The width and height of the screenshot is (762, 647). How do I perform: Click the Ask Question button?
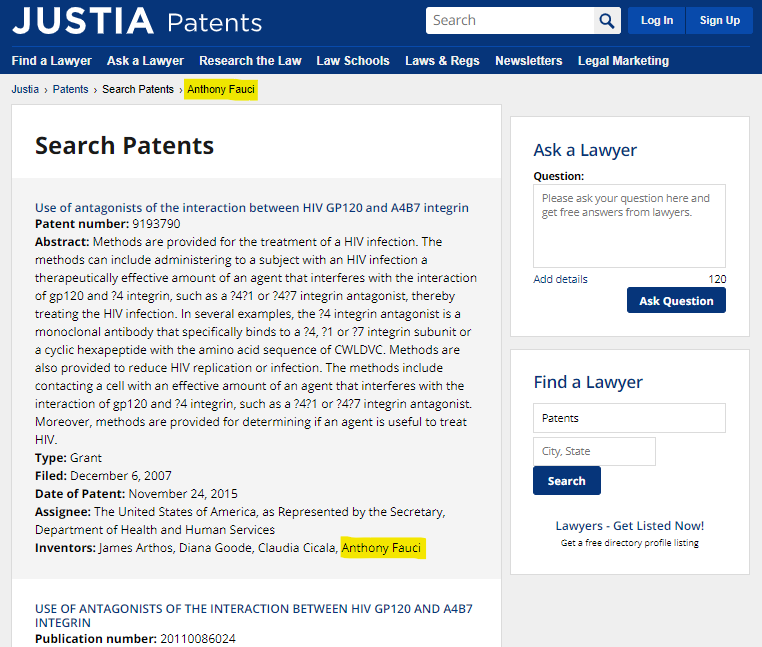click(x=676, y=300)
